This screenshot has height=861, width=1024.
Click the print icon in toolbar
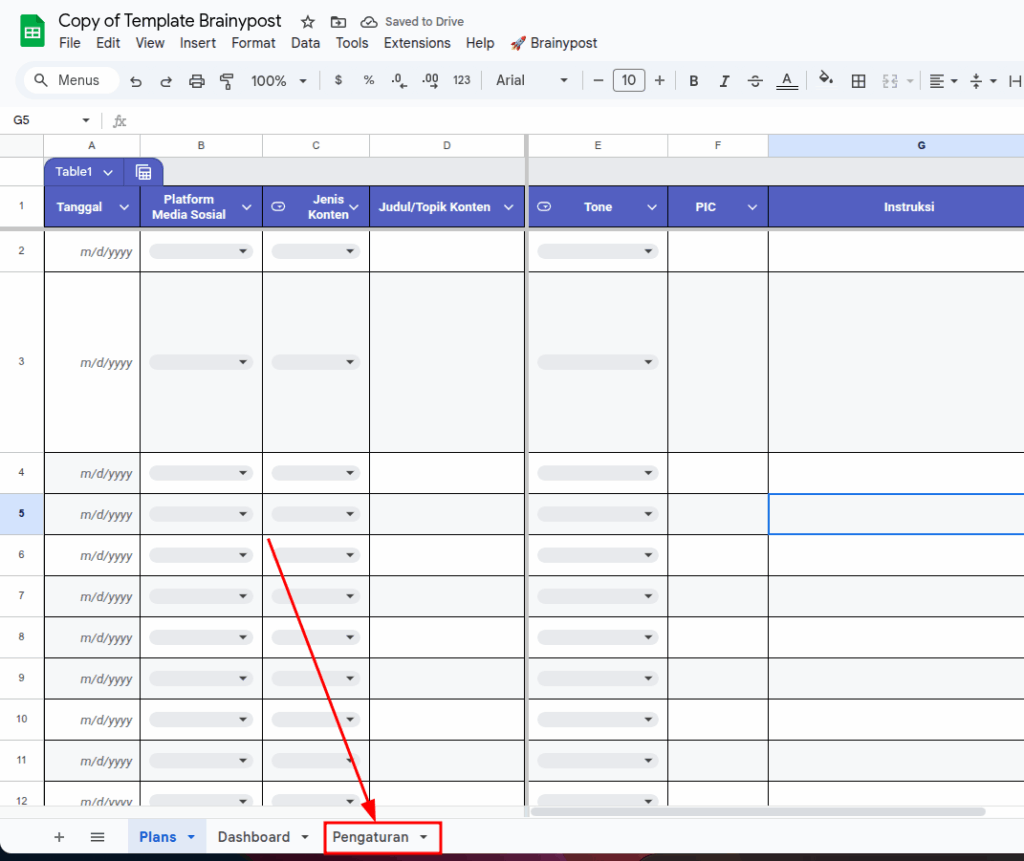coord(197,81)
